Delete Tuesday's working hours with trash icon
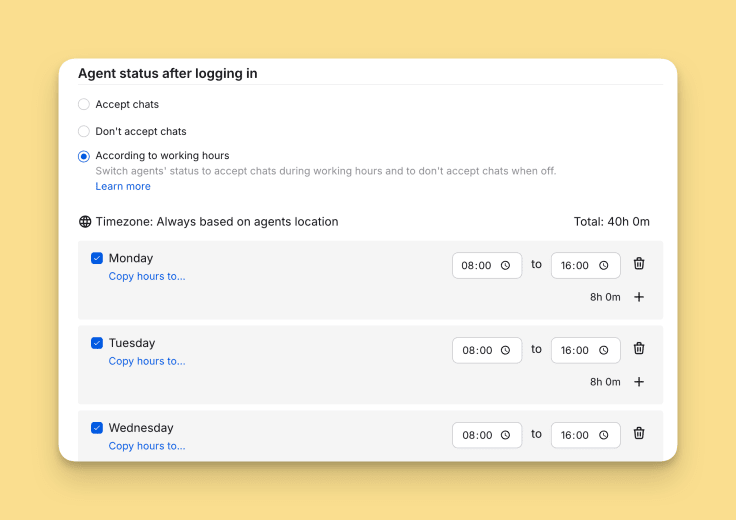Image resolution: width=736 pixels, height=520 pixels. [x=639, y=349]
